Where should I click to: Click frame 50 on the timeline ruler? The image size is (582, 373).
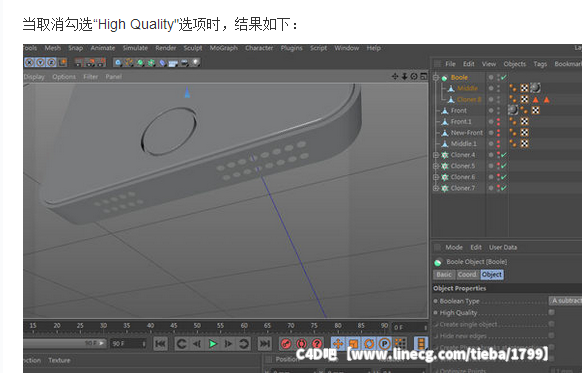(197, 325)
